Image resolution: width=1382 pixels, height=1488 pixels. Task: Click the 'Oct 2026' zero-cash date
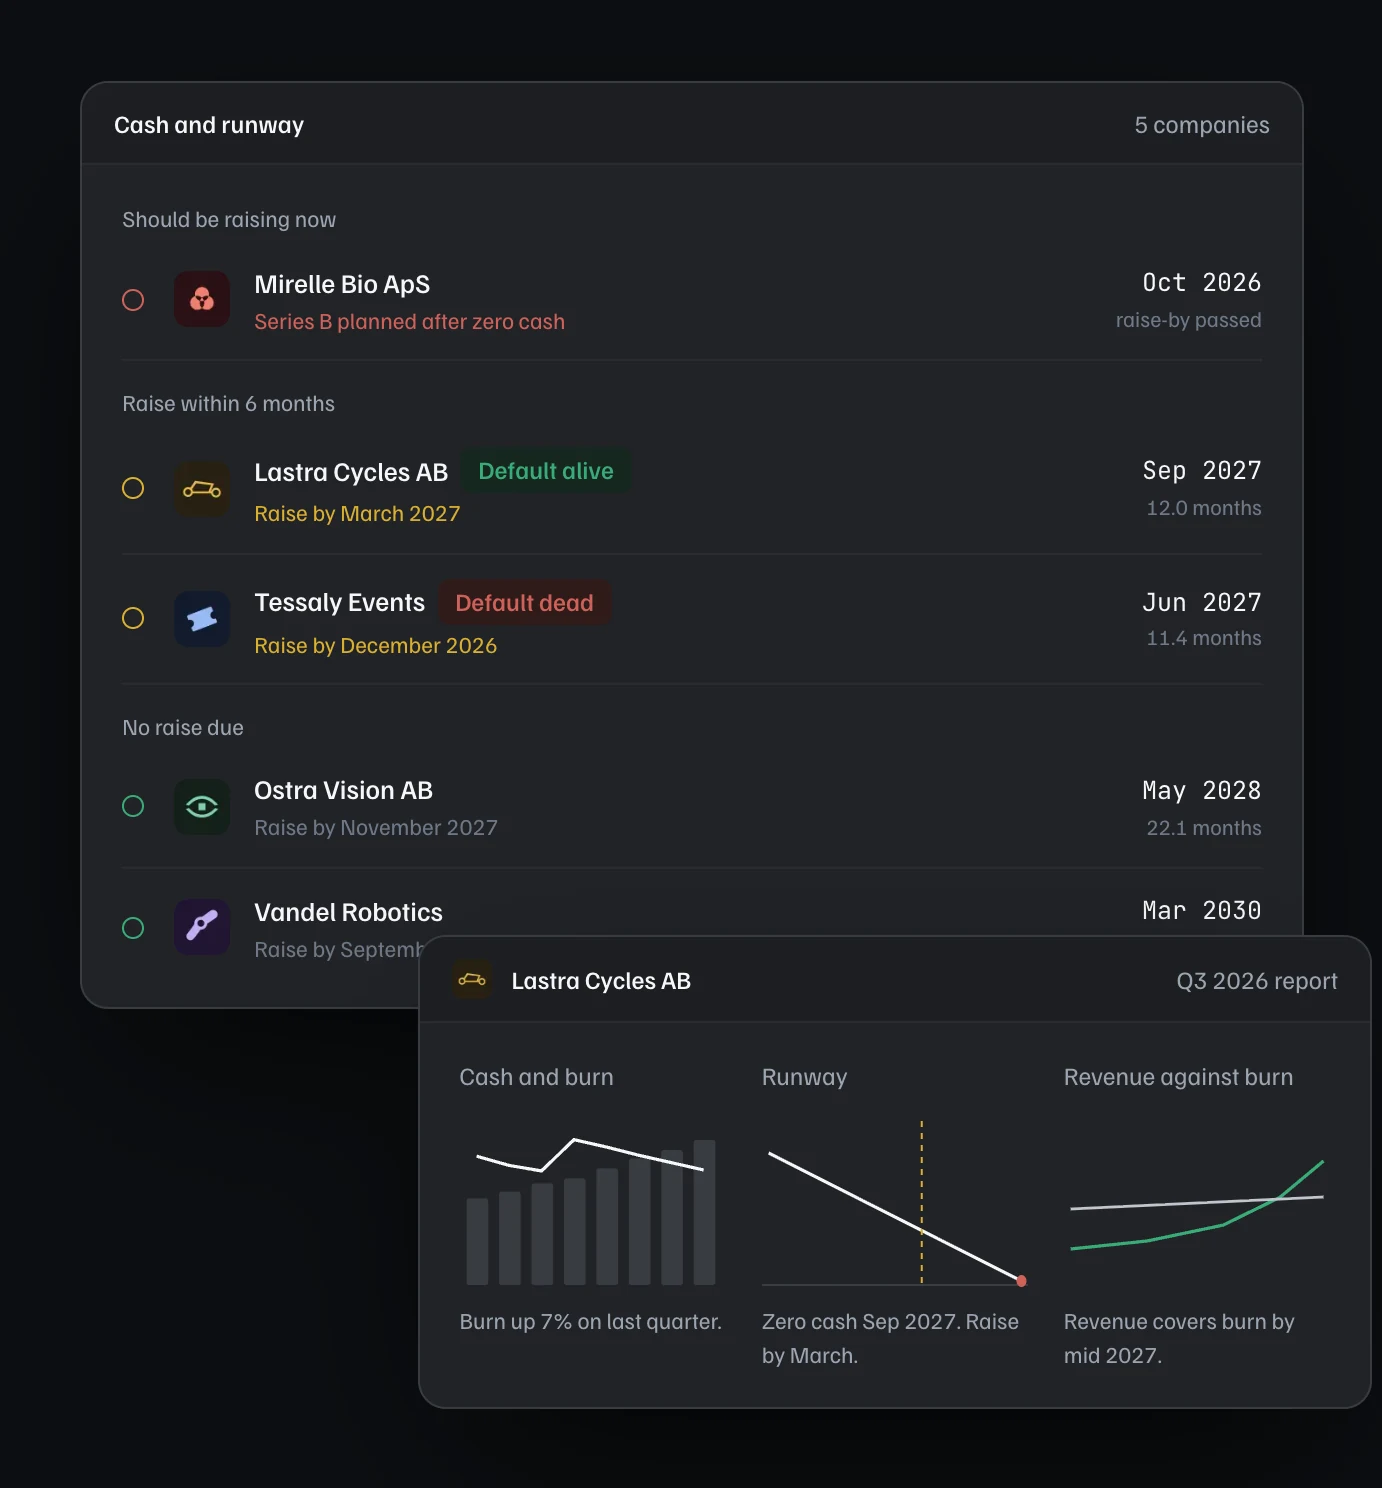[1202, 283]
